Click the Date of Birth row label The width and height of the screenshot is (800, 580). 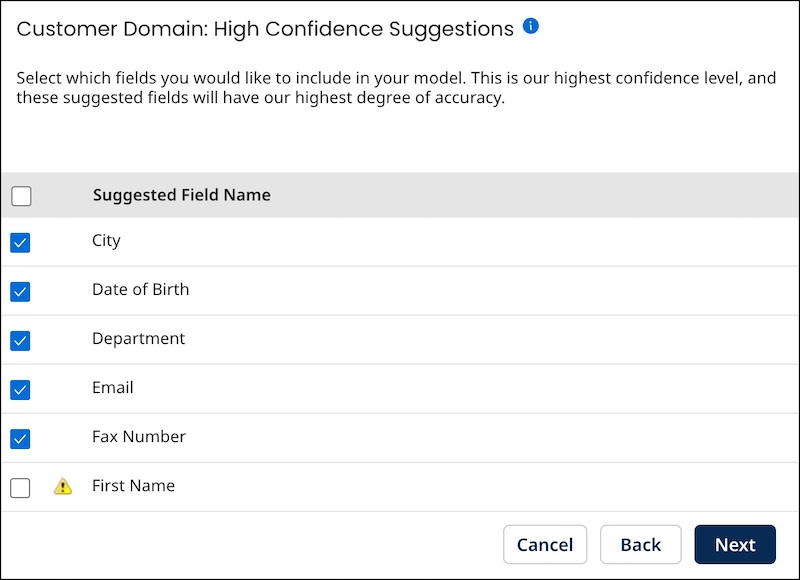pos(139,290)
